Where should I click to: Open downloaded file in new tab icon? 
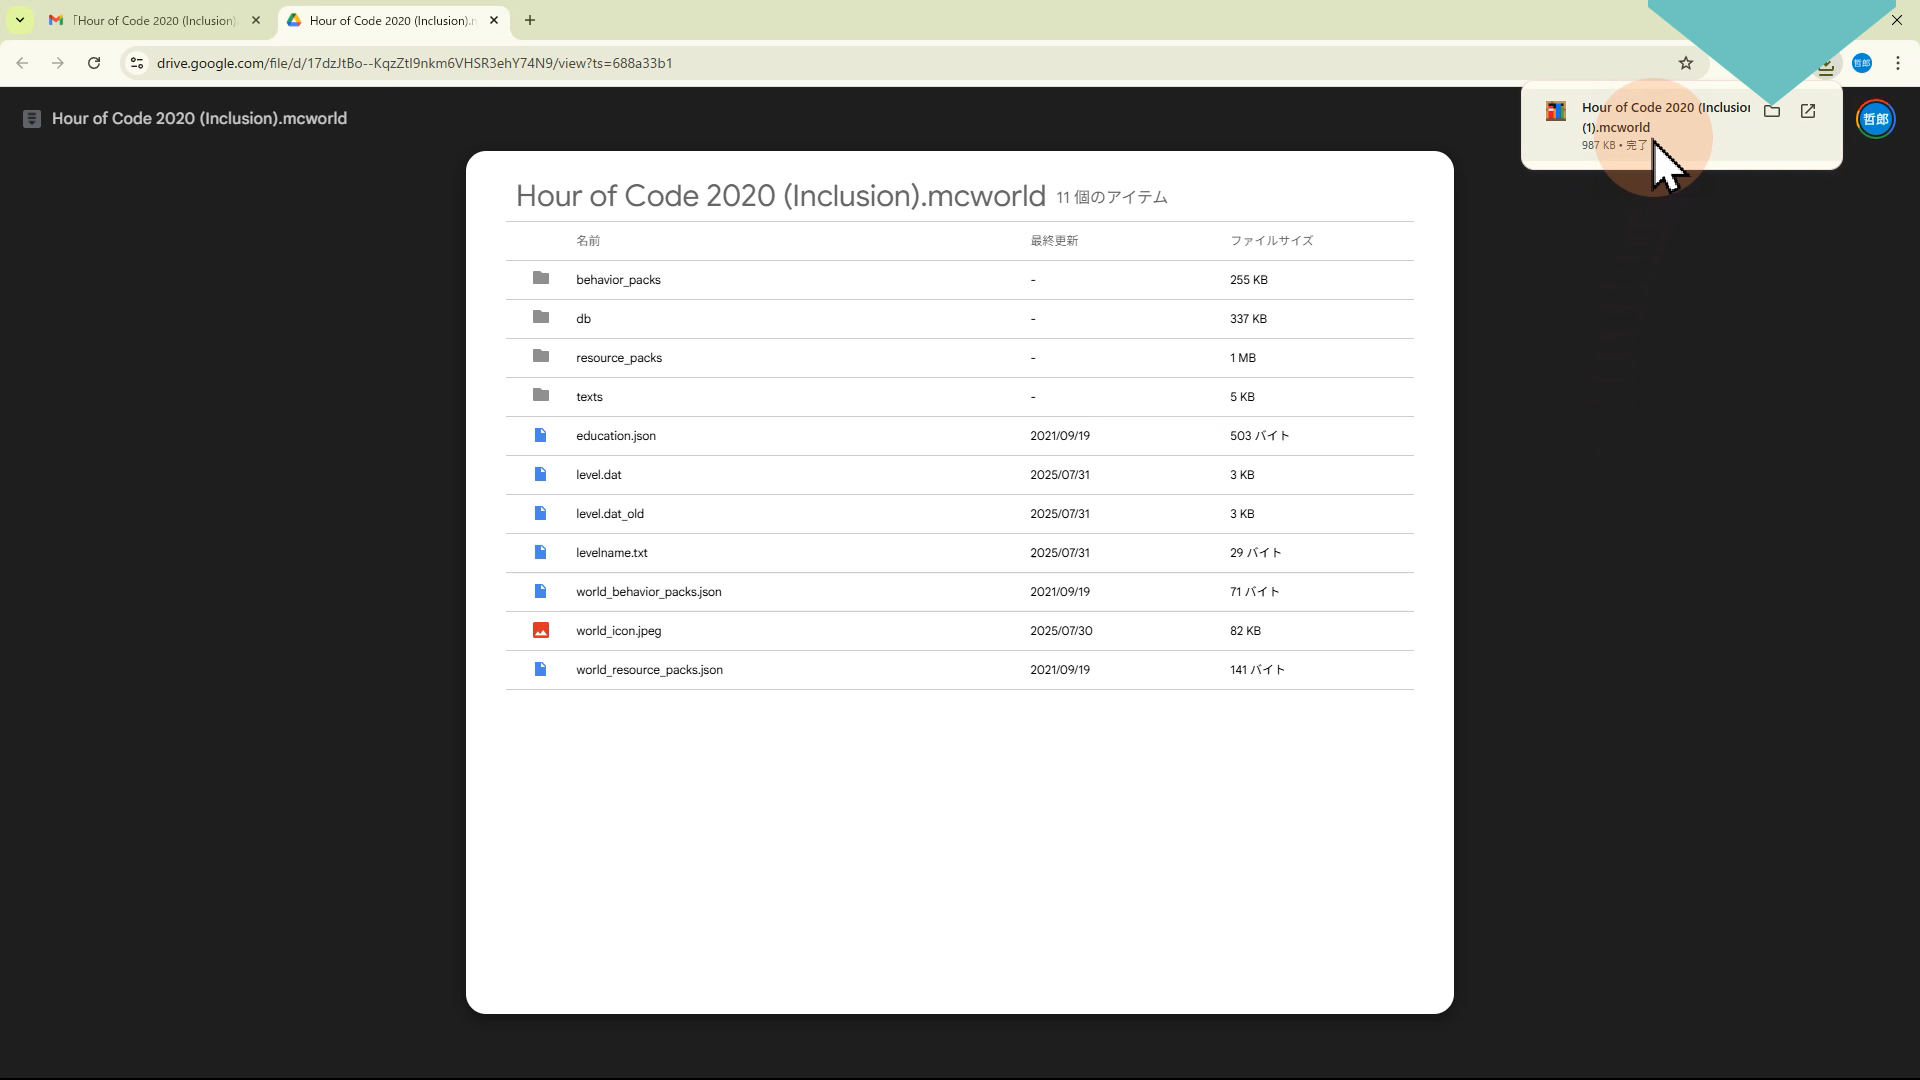1808,111
